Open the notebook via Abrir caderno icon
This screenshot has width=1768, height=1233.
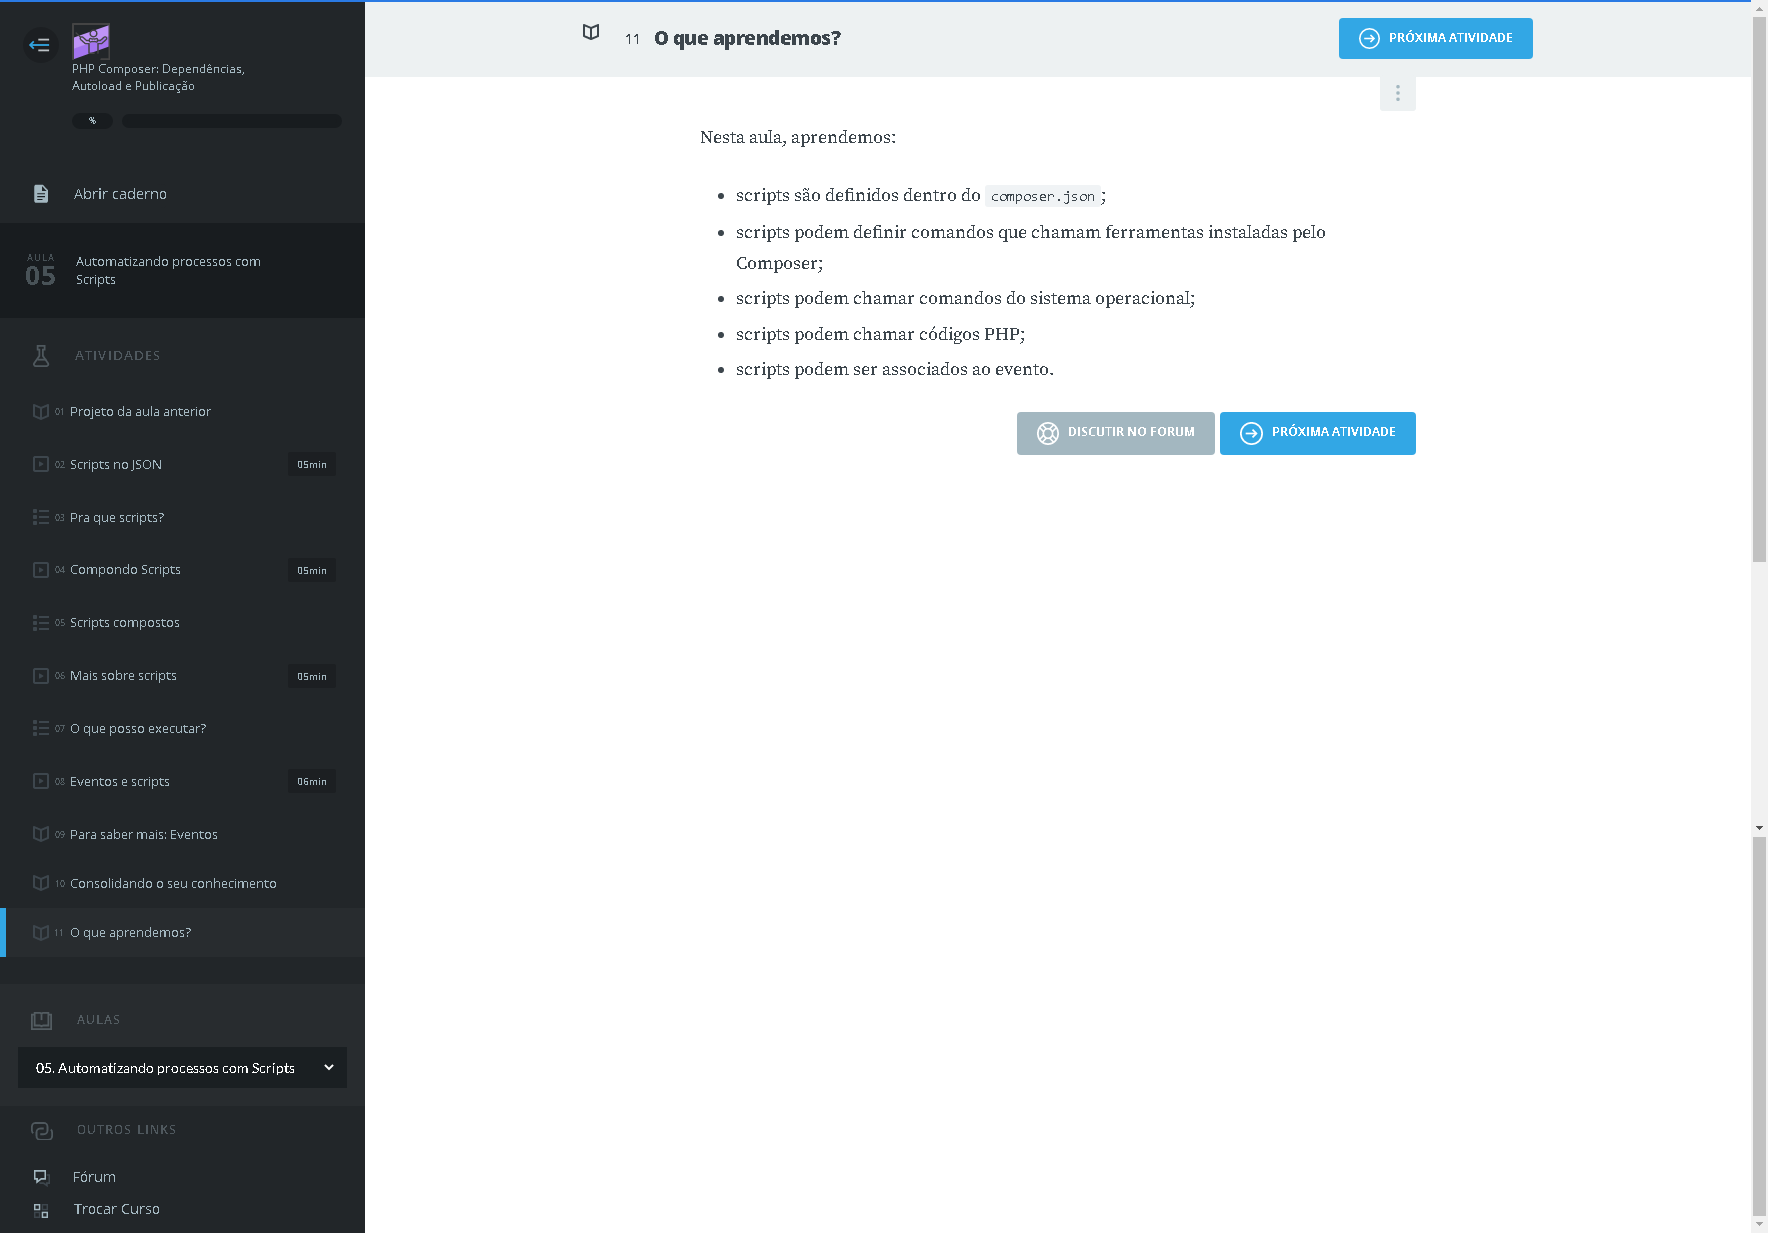(41, 194)
